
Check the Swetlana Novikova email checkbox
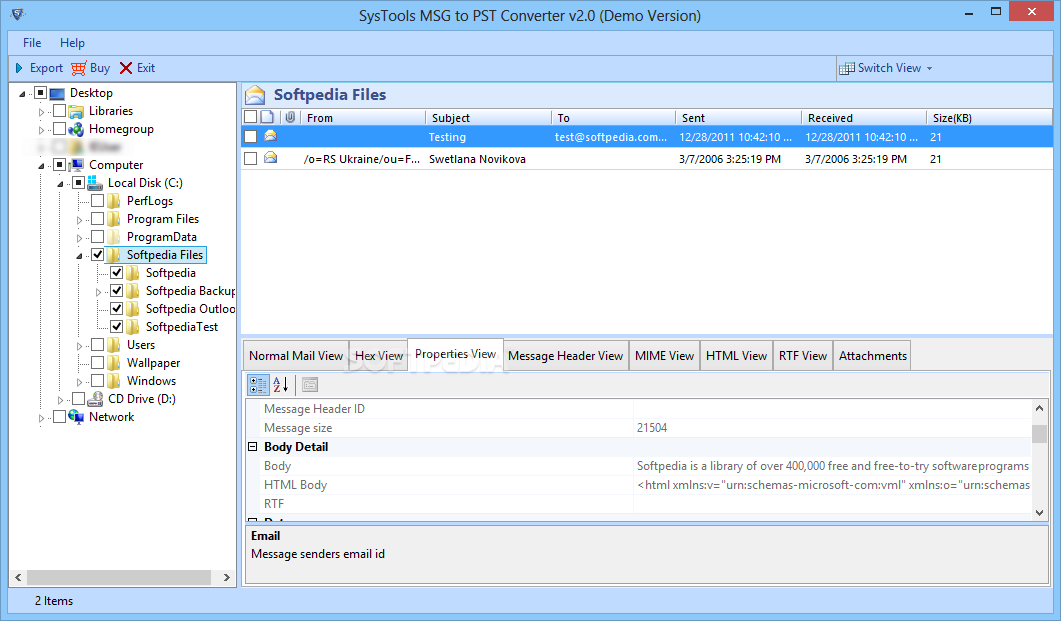pos(250,159)
